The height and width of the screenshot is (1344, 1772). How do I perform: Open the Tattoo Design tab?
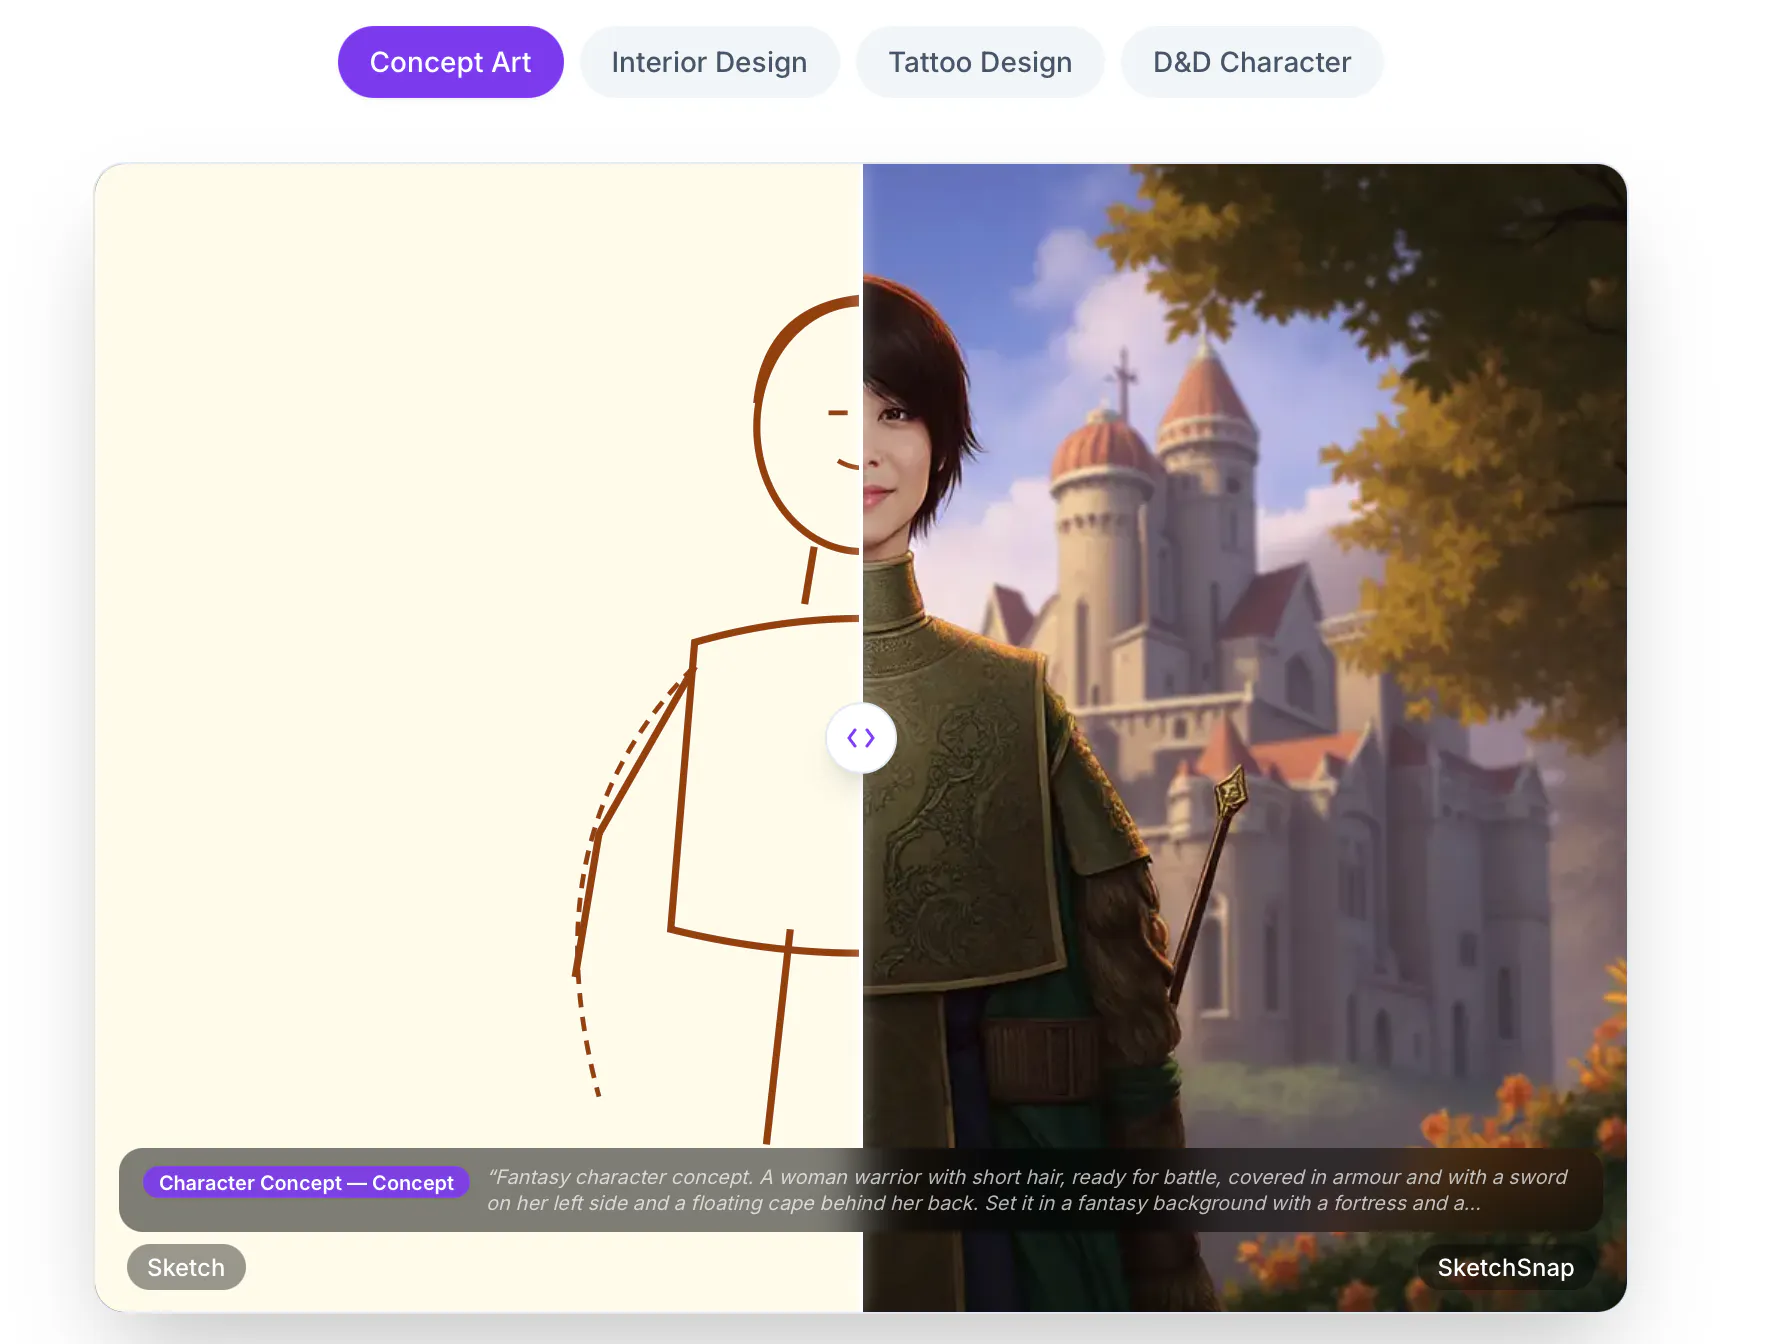coord(980,62)
